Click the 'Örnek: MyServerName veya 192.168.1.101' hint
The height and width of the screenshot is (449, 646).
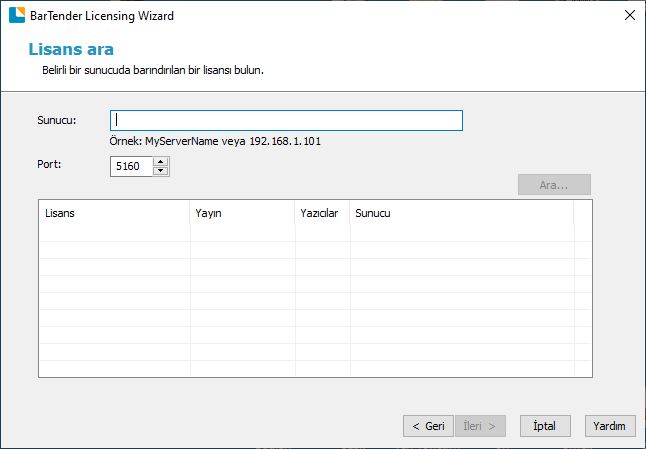point(215,141)
